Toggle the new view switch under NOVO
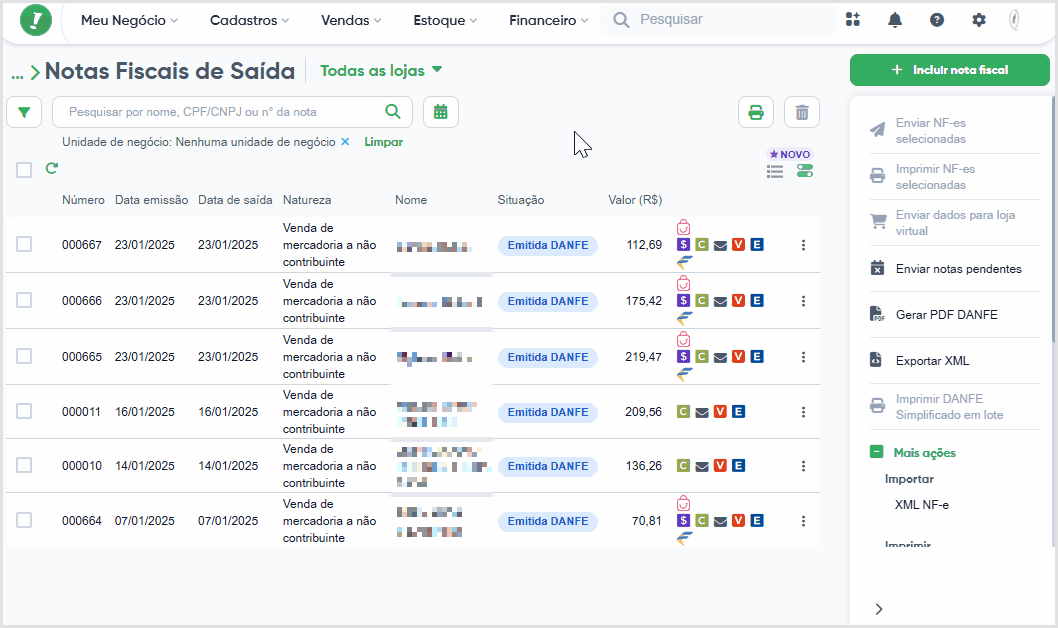The width and height of the screenshot is (1058, 628). [x=804, y=171]
